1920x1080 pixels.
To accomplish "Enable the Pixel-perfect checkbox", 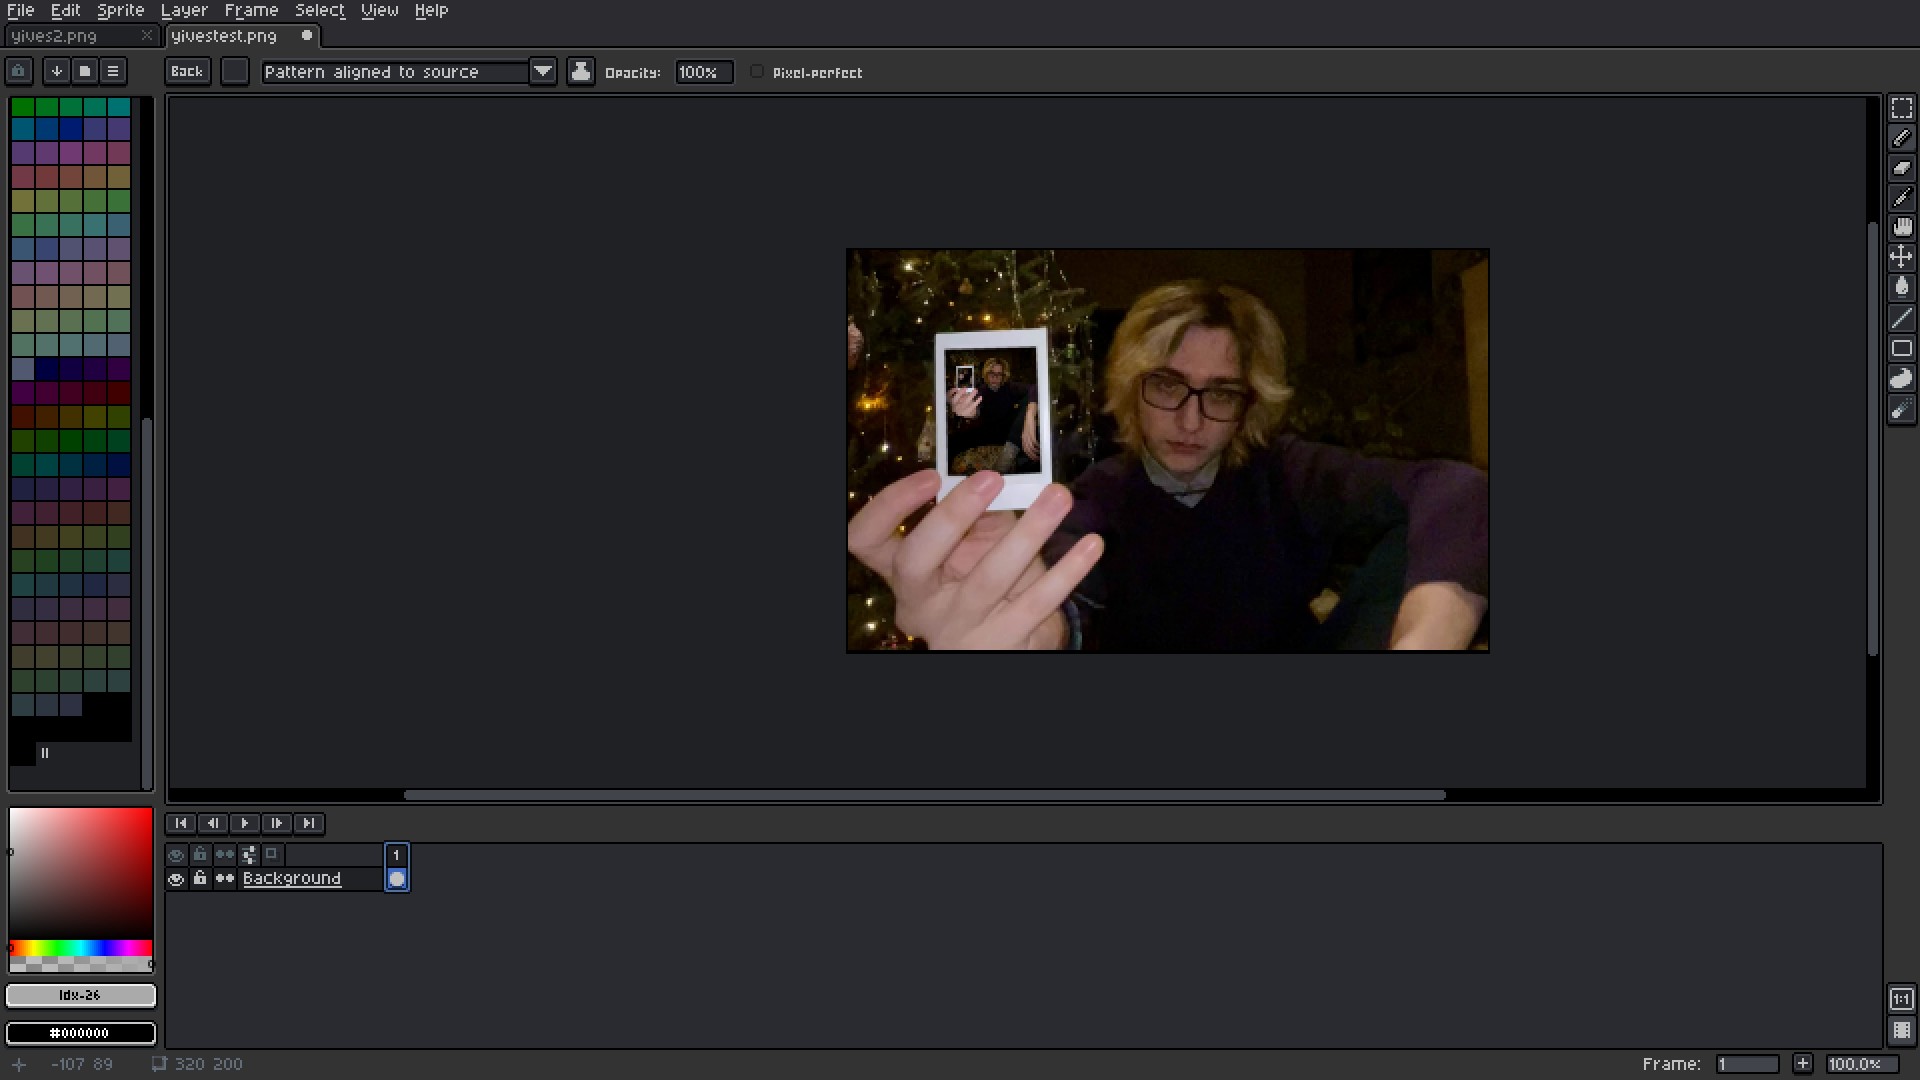I will (757, 72).
